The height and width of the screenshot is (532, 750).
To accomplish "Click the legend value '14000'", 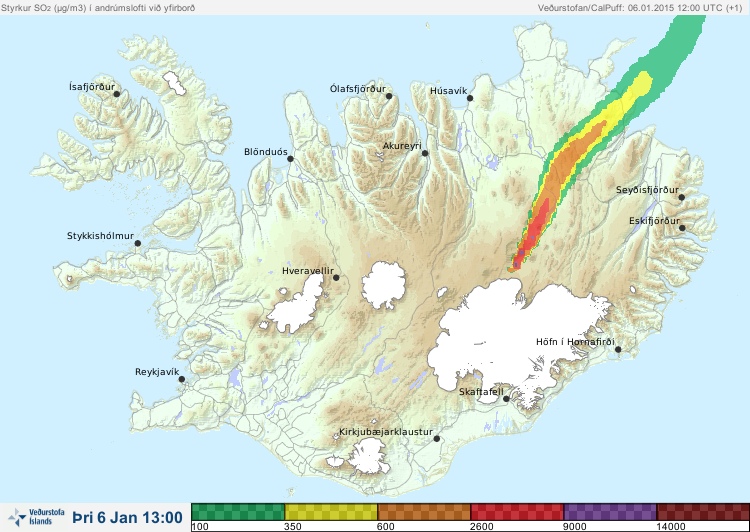I will tap(671, 527).
